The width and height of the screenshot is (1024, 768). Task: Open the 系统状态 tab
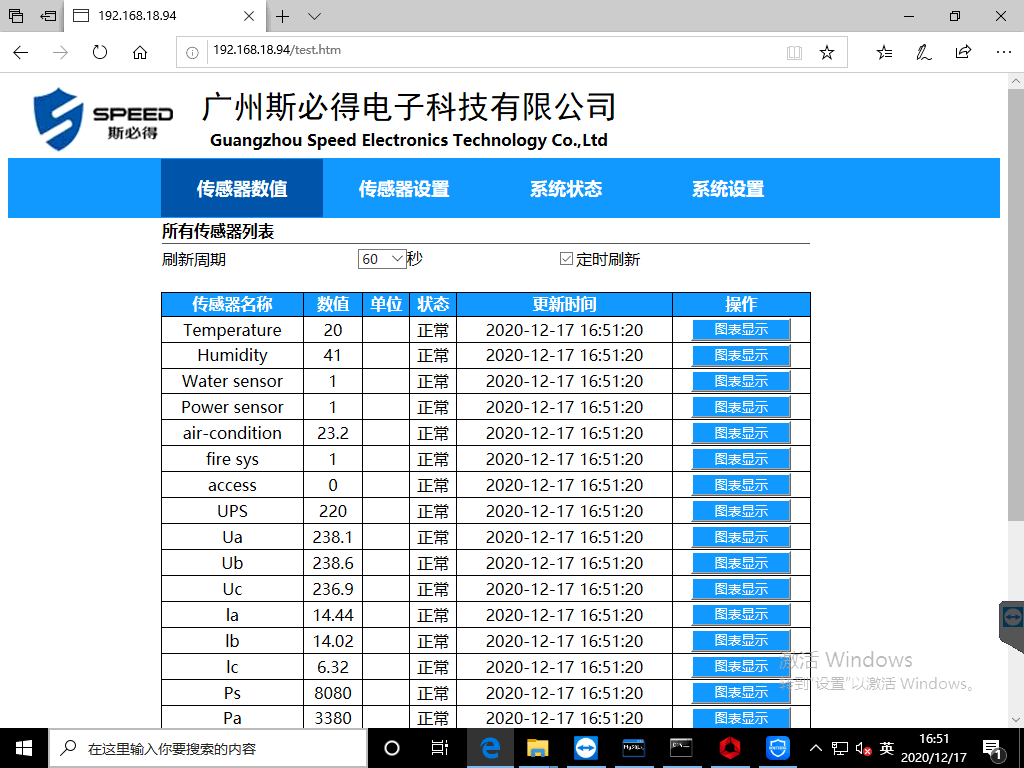point(566,189)
